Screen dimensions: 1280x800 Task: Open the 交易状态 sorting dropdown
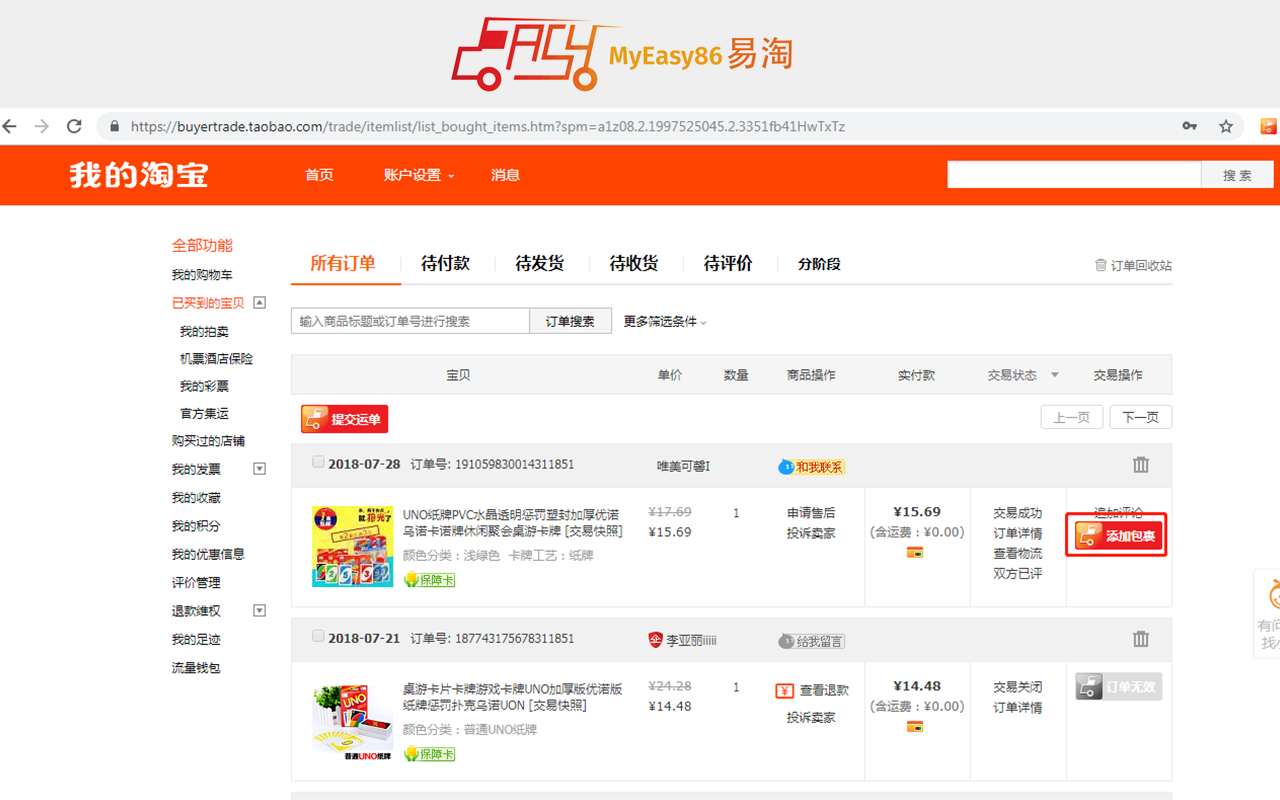tap(1018, 374)
